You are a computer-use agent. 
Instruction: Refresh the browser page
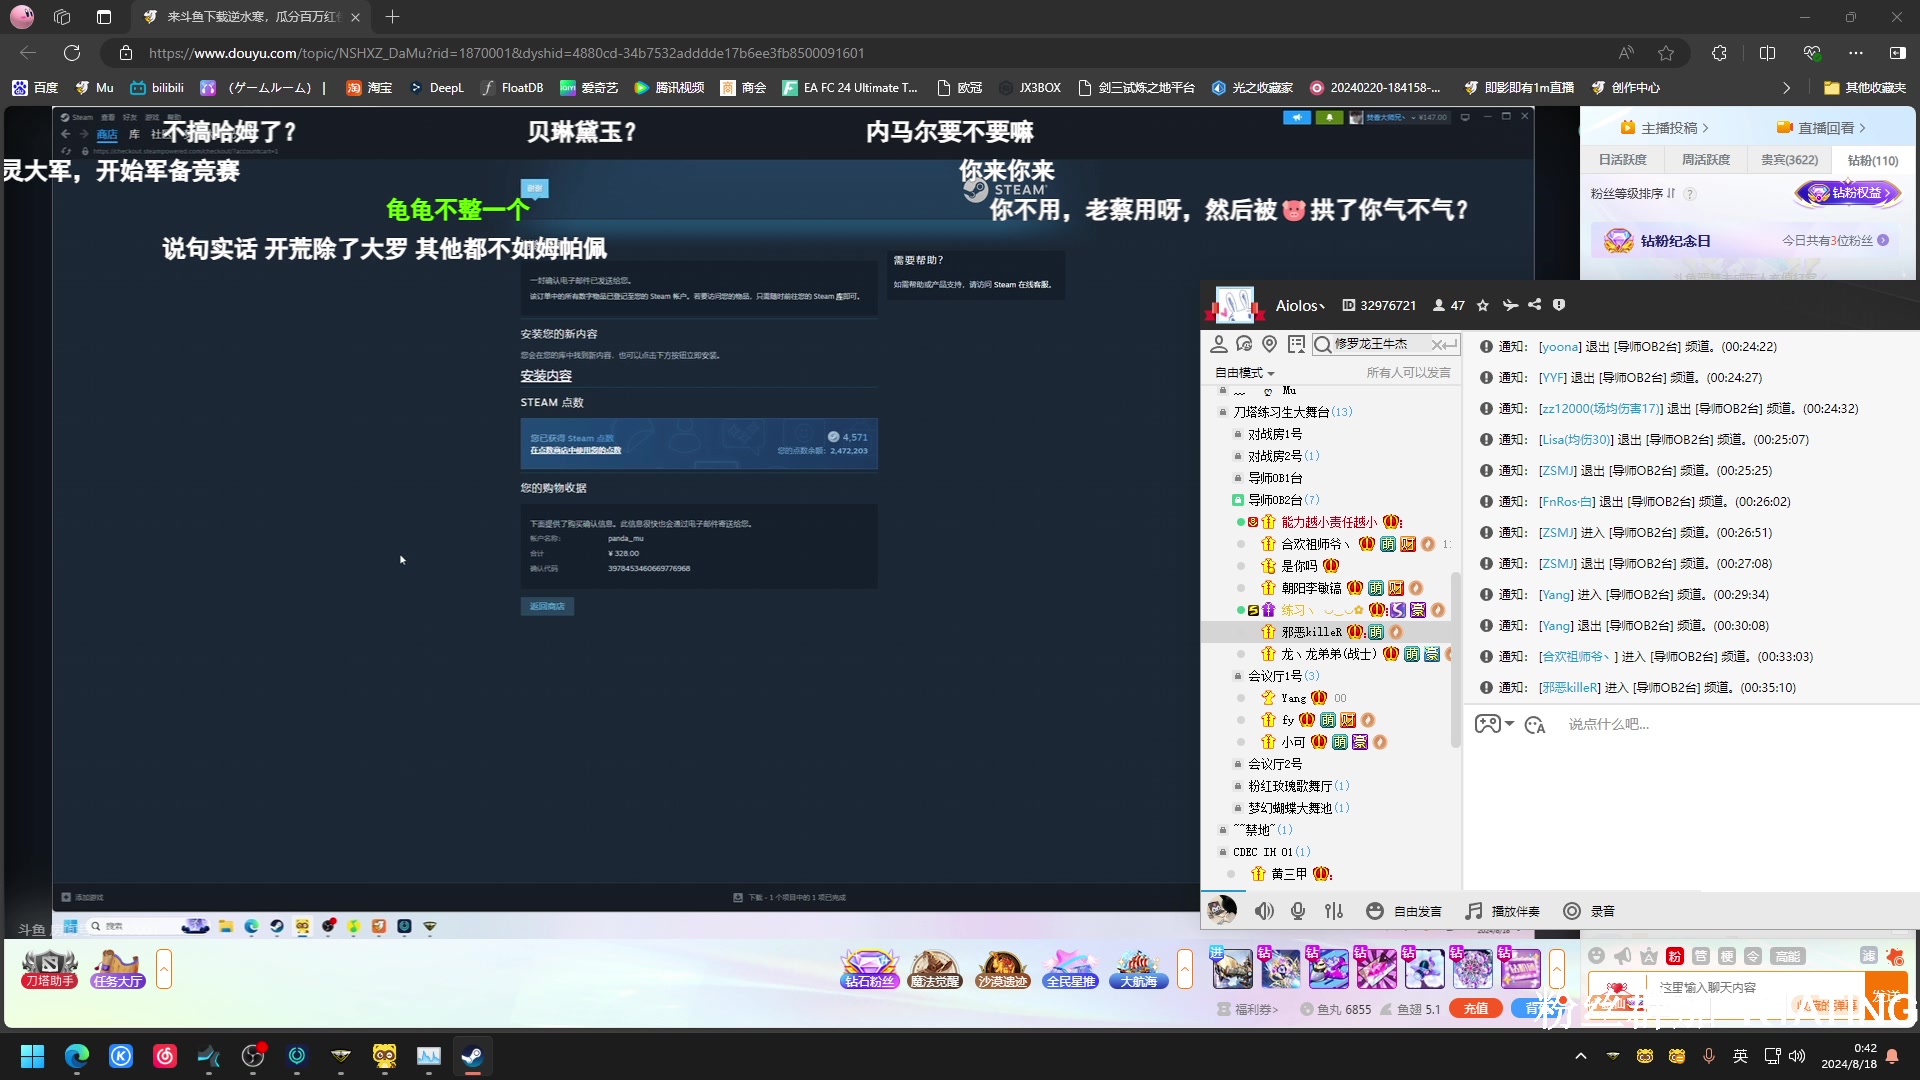72,53
